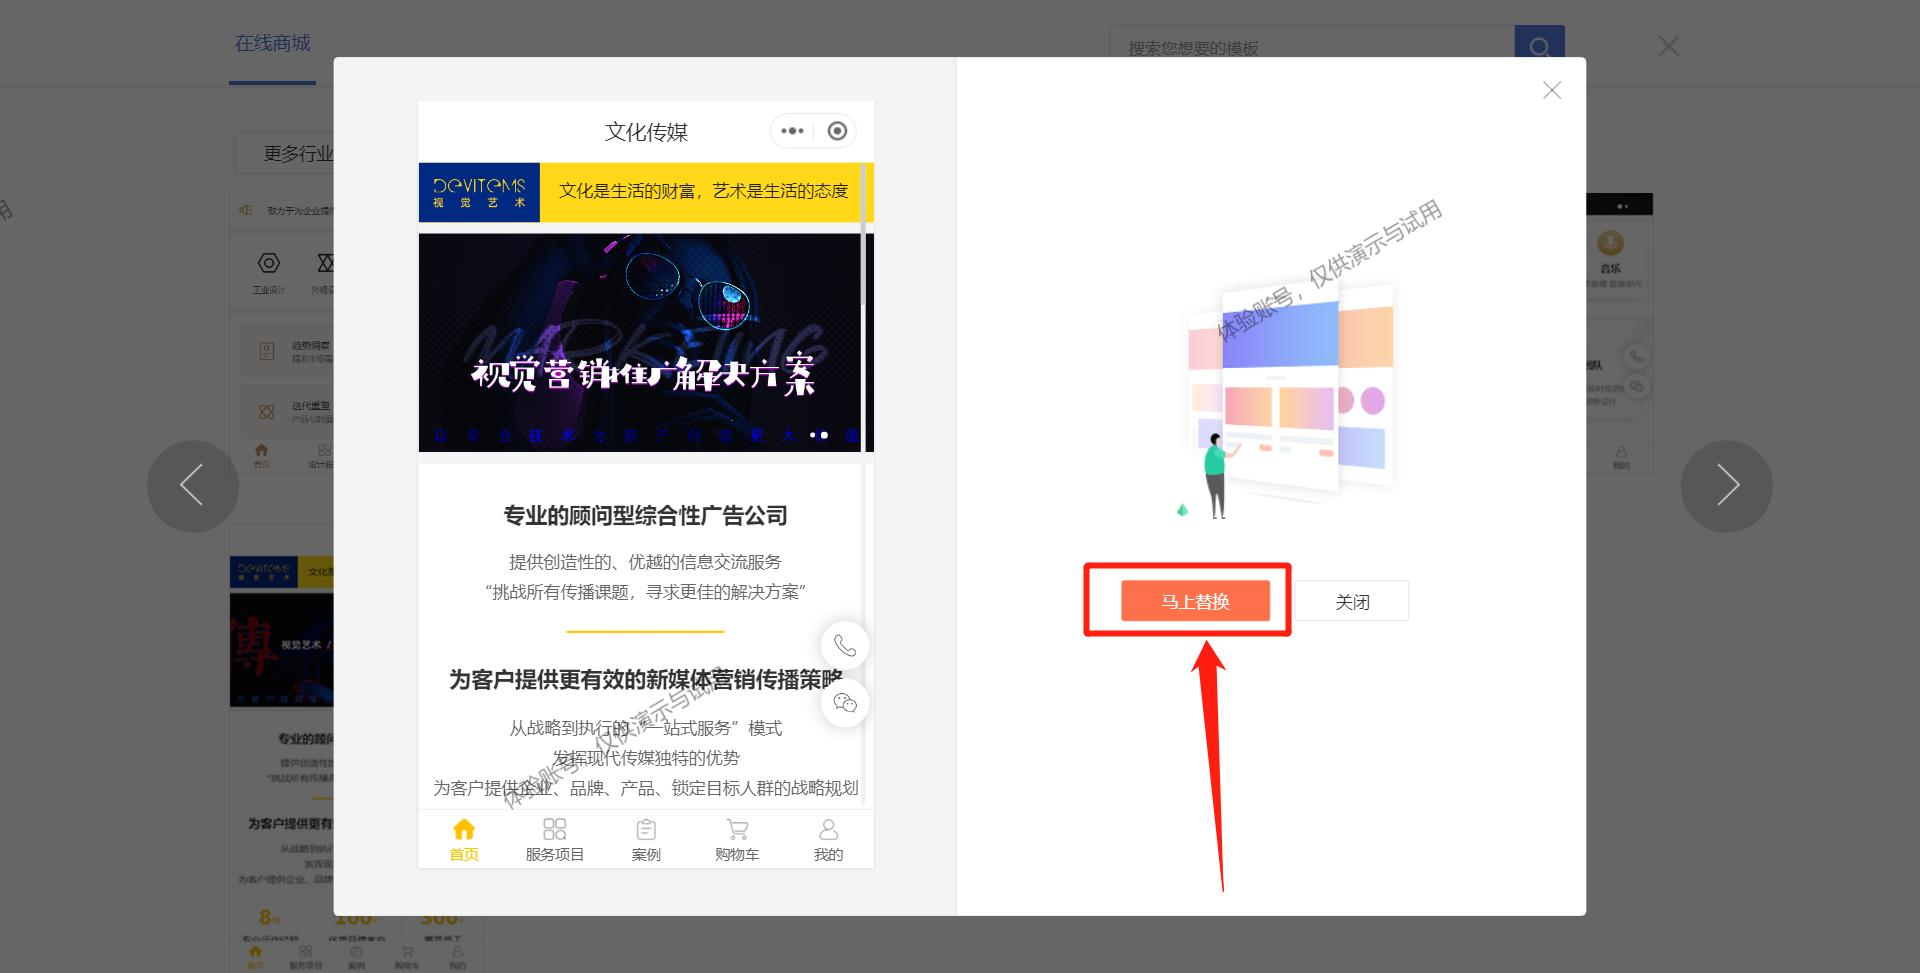Click the 关闭 close button

(x=1352, y=600)
